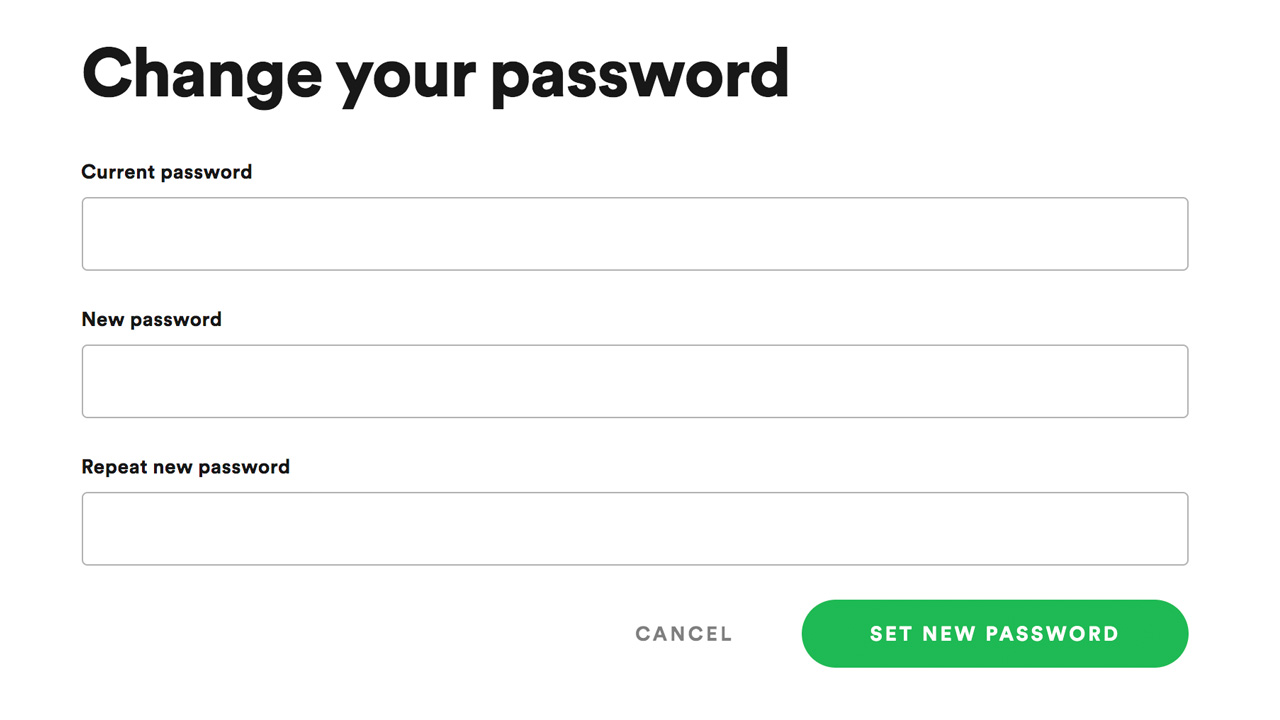The image size is (1280, 720).
Task: Activate the field under "Repeat new password"
Action: point(634,528)
